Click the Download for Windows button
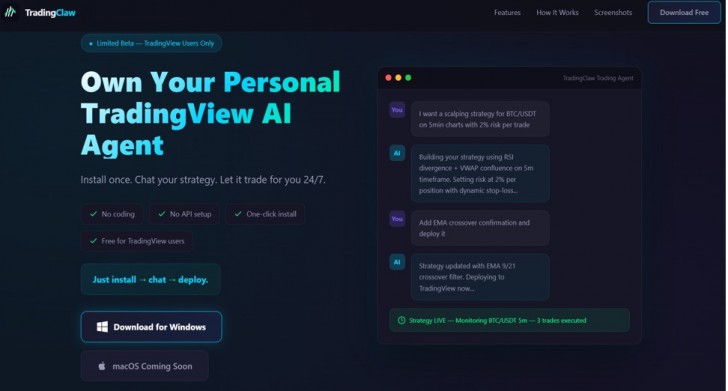The width and height of the screenshot is (728, 391). (x=151, y=327)
